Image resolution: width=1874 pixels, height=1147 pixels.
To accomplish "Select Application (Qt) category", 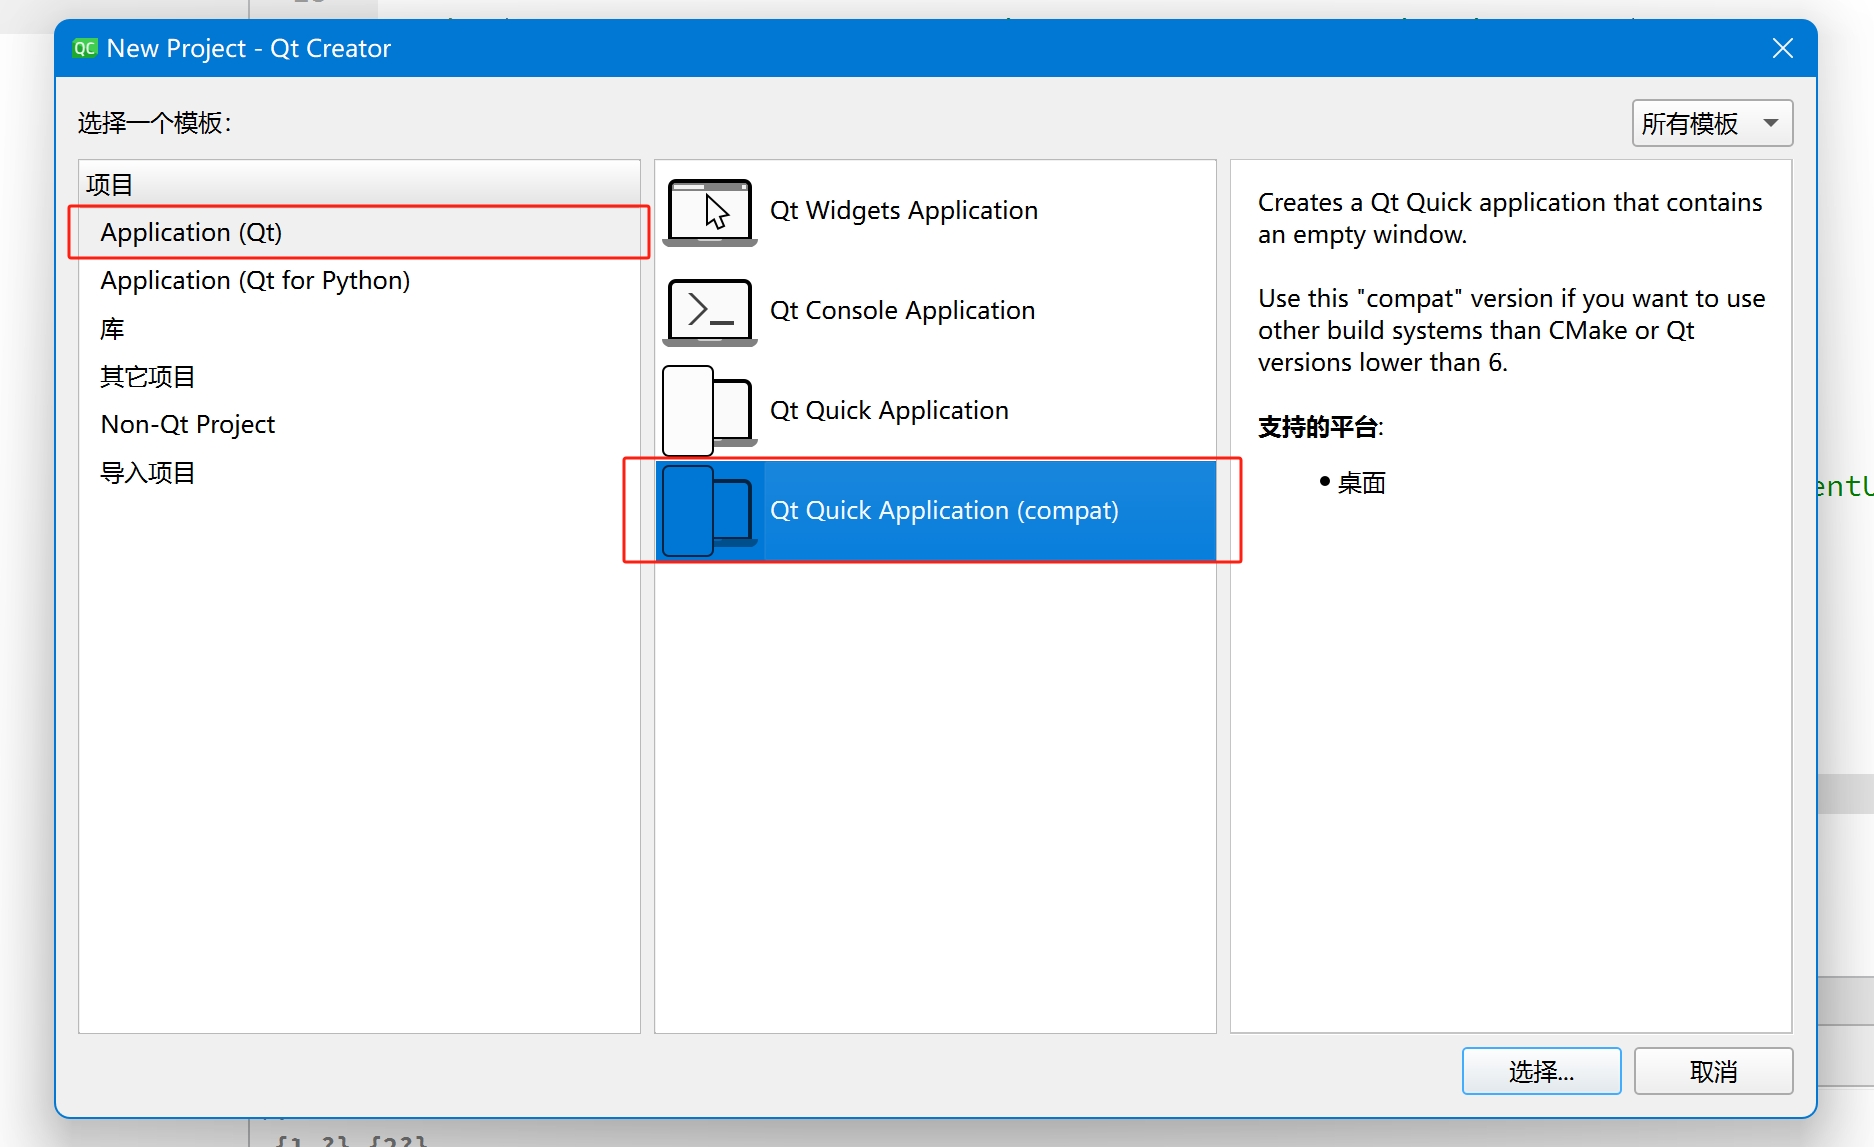I will coord(359,232).
